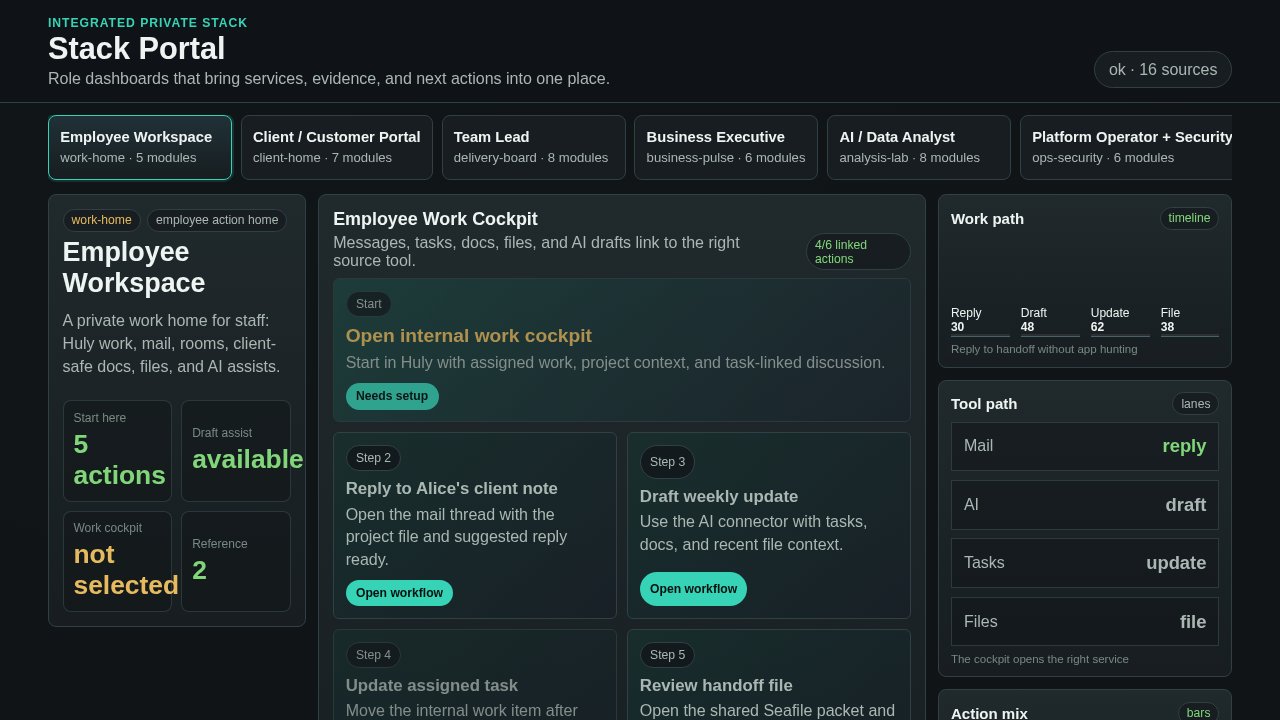Image resolution: width=1280 pixels, height=720 pixels.
Task: Select the Files file lane
Action: 1085,622
